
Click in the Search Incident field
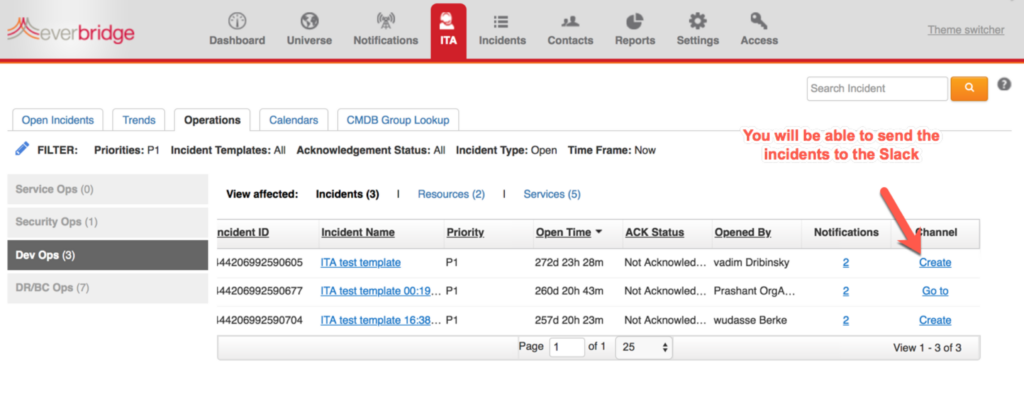pos(877,88)
